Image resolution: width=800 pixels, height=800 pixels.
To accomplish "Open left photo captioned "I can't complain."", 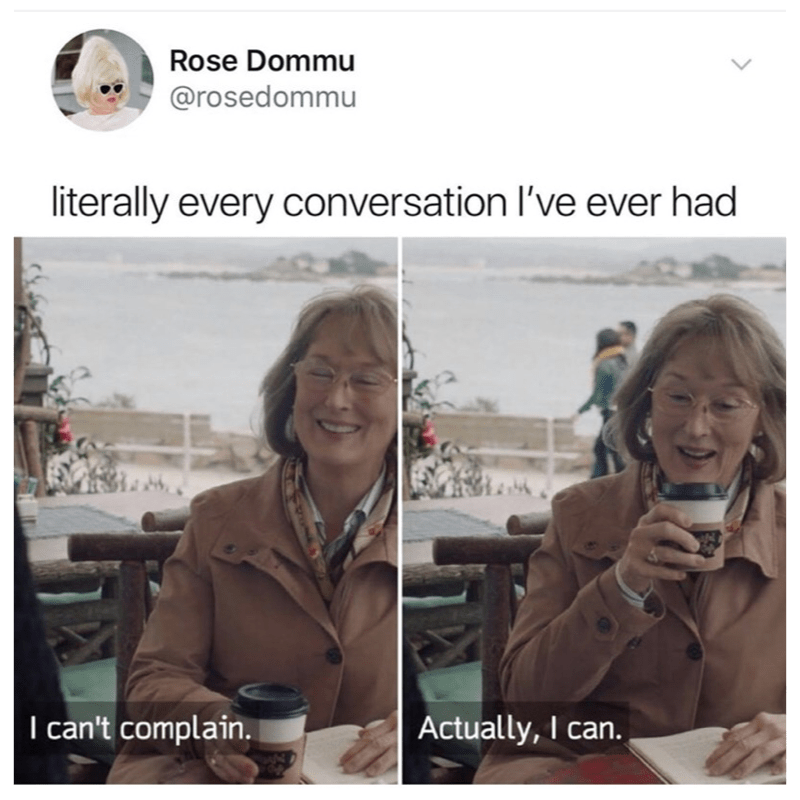I will click(x=206, y=510).
